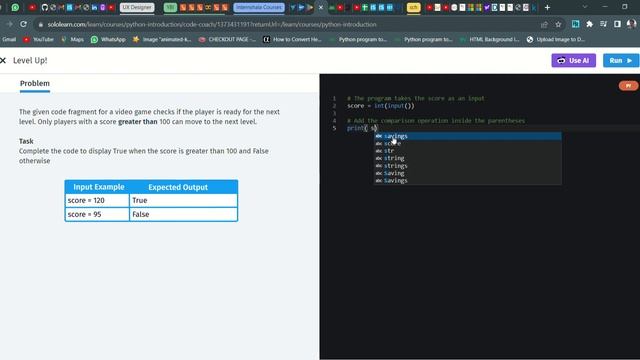Open Python program bookmark beside HTML Background
This screenshot has width=640, height=360.
coord(424,40)
